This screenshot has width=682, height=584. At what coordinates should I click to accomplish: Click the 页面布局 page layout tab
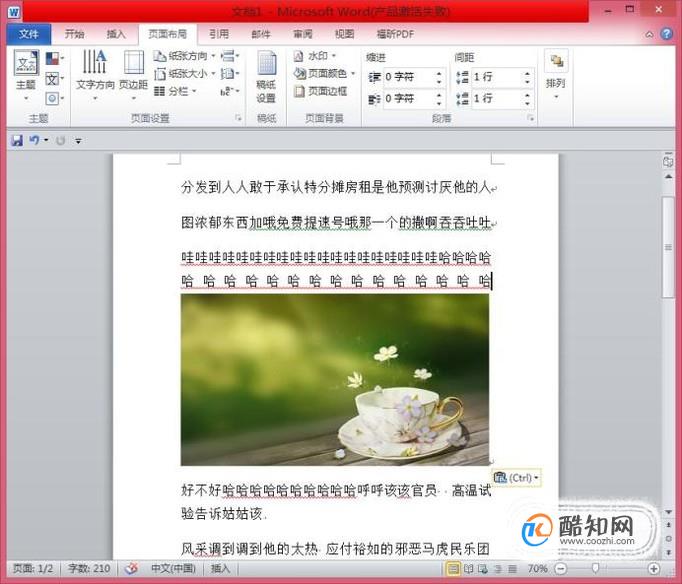tap(167, 34)
